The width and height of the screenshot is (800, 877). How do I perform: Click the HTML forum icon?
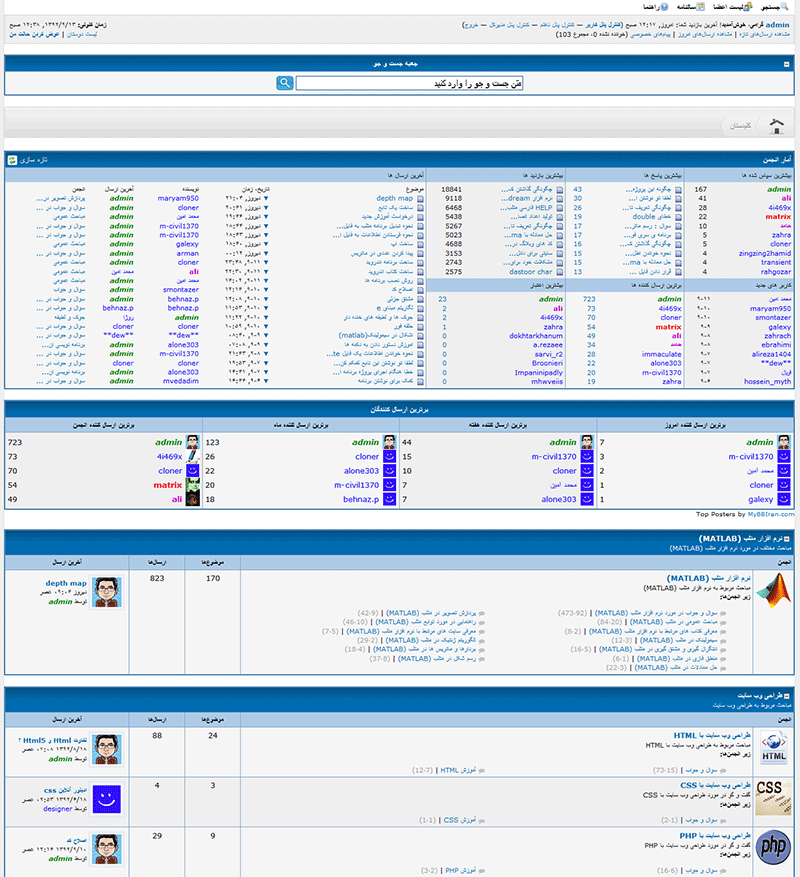[x=774, y=748]
